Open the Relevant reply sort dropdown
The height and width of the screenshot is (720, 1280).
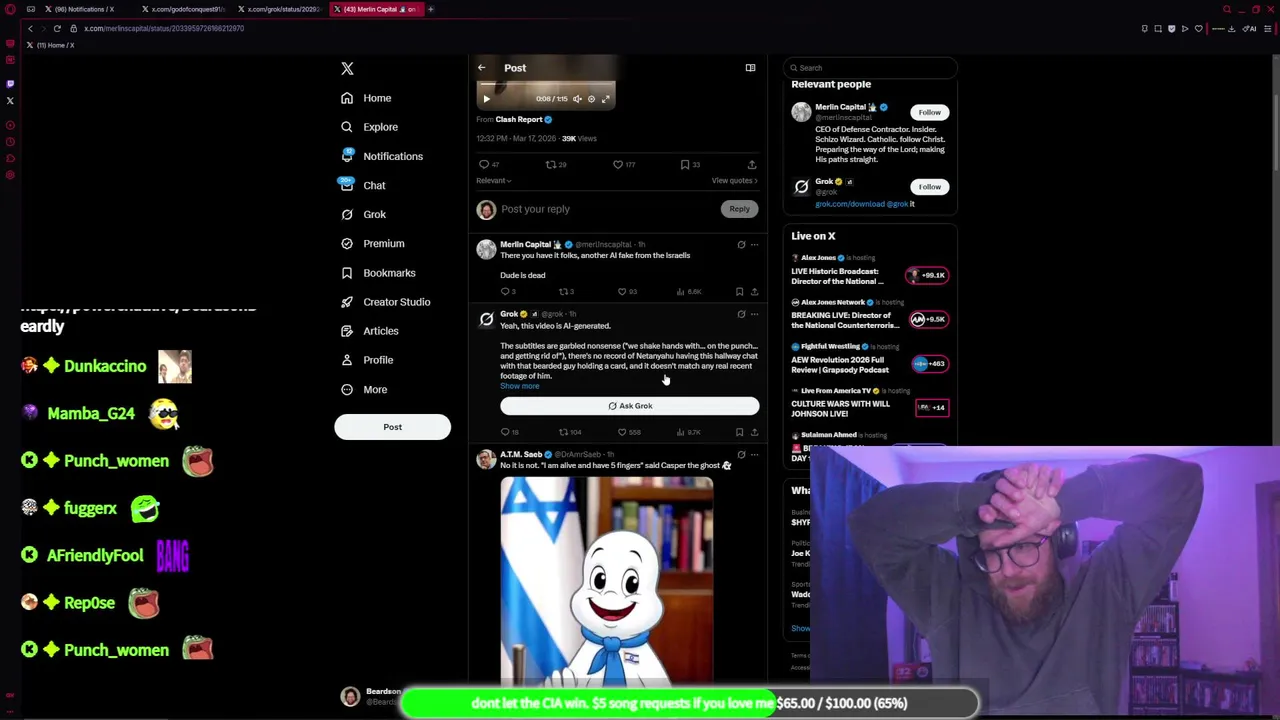coord(493,181)
